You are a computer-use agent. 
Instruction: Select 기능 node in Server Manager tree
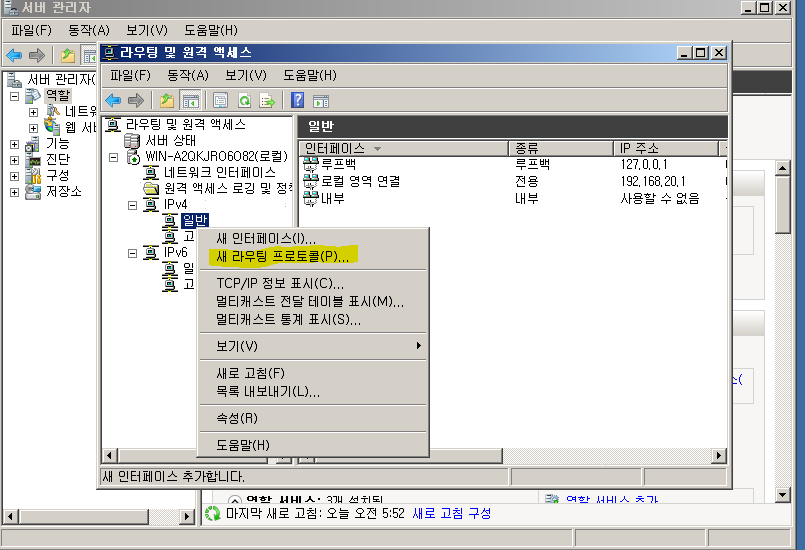point(58,143)
